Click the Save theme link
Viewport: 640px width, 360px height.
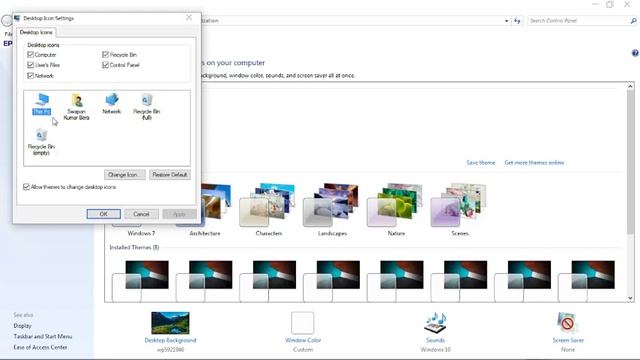(x=481, y=162)
